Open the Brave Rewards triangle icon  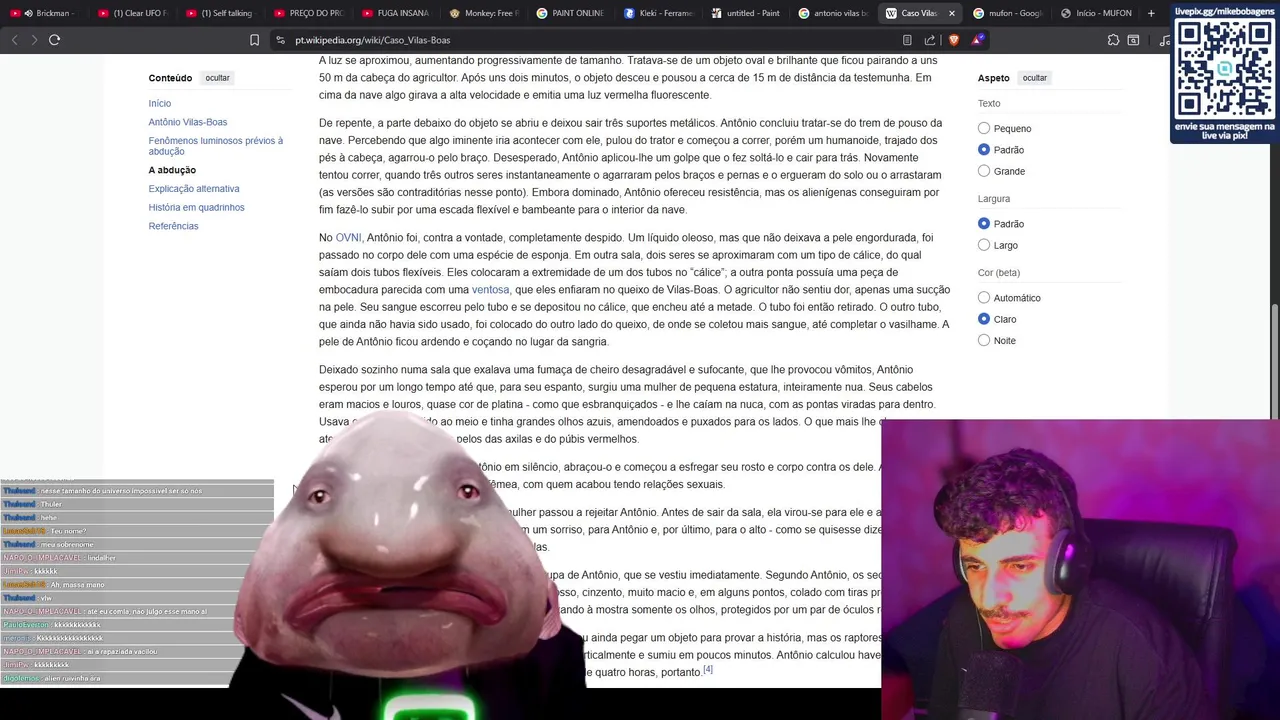(x=977, y=40)
